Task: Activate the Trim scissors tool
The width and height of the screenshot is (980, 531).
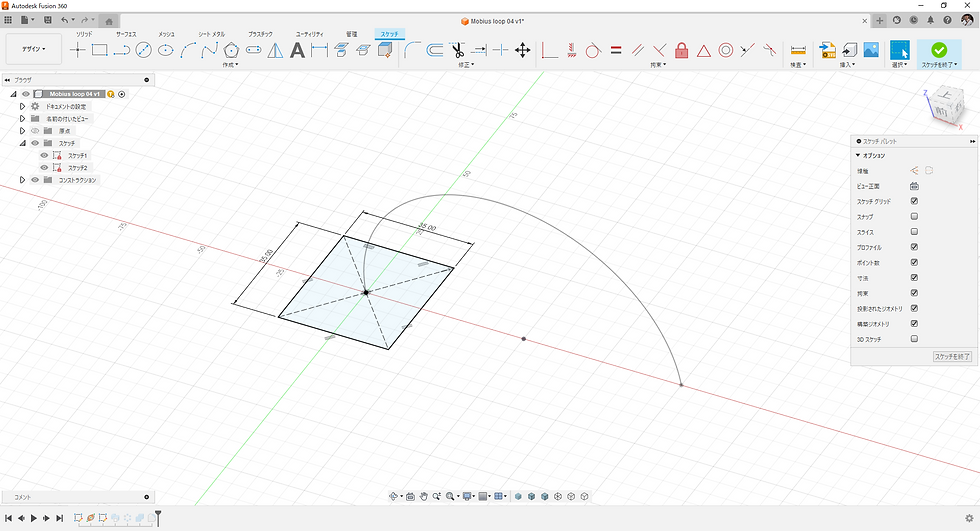Action: click(457, 50)
